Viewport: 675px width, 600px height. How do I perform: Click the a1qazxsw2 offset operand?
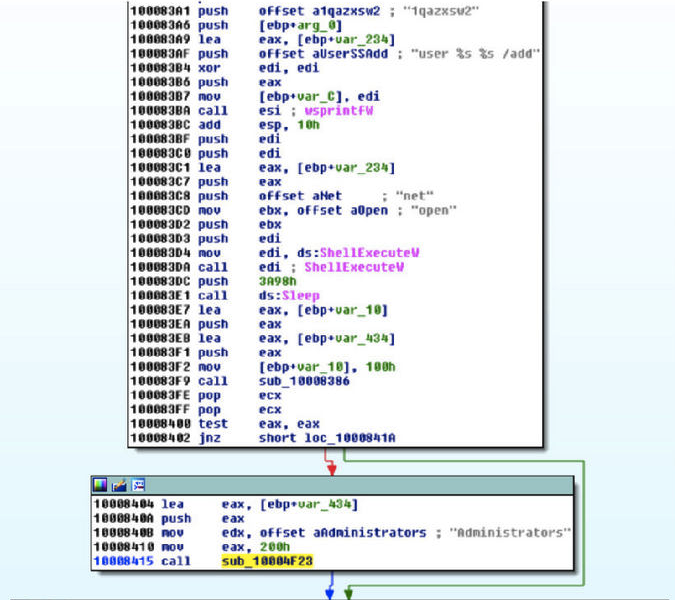click(346, 11)
